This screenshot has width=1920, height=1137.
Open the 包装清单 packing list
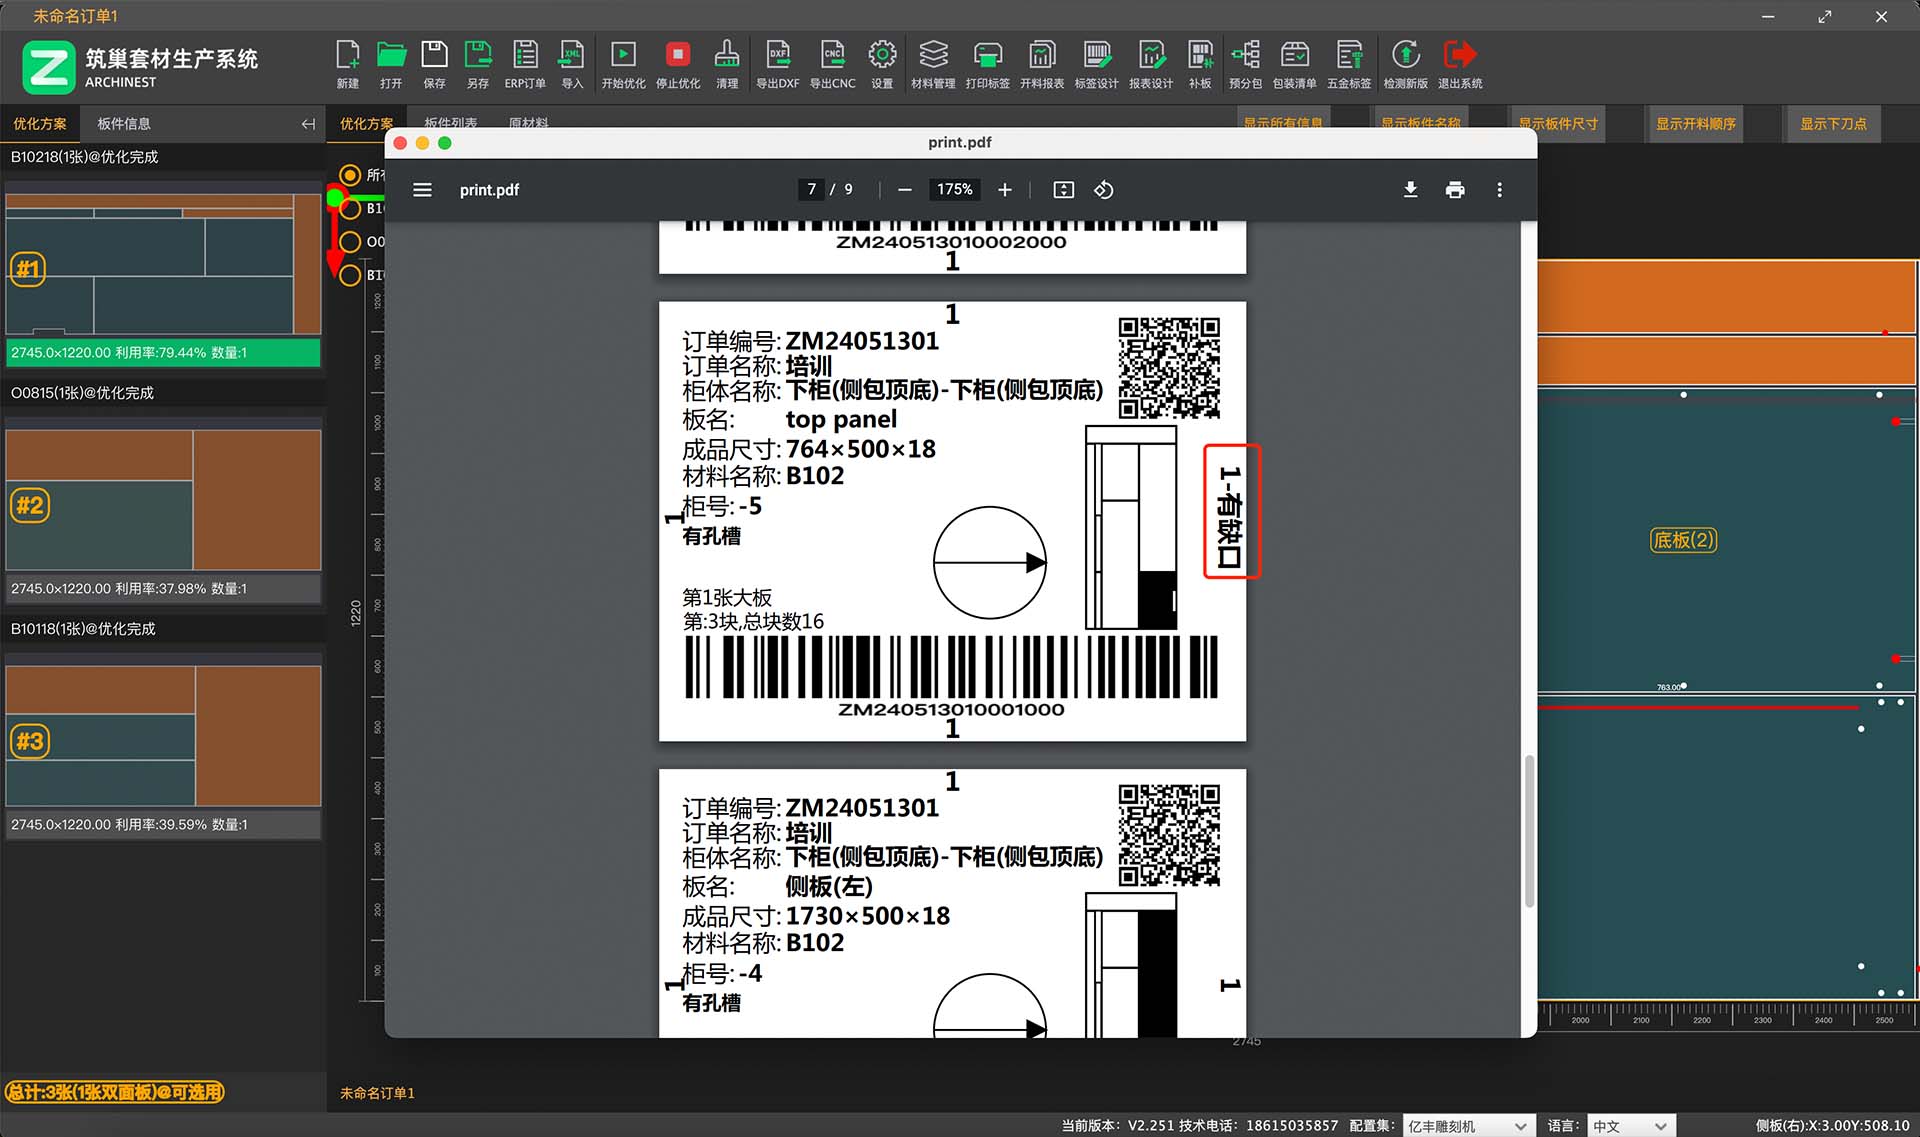coord(1295,64)
